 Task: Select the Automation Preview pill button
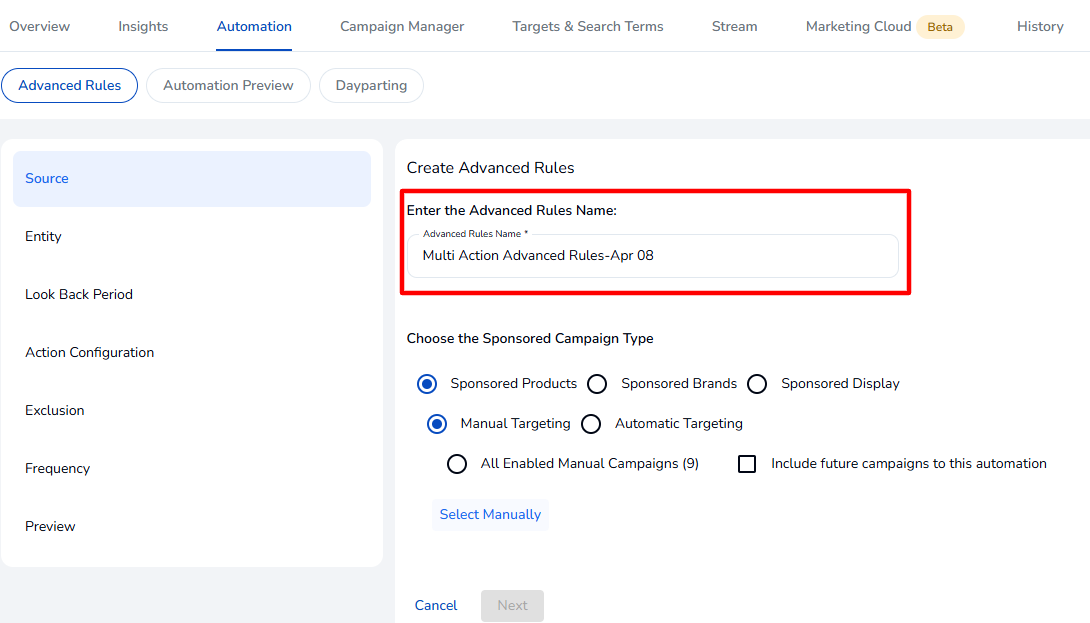click(228, 85)
